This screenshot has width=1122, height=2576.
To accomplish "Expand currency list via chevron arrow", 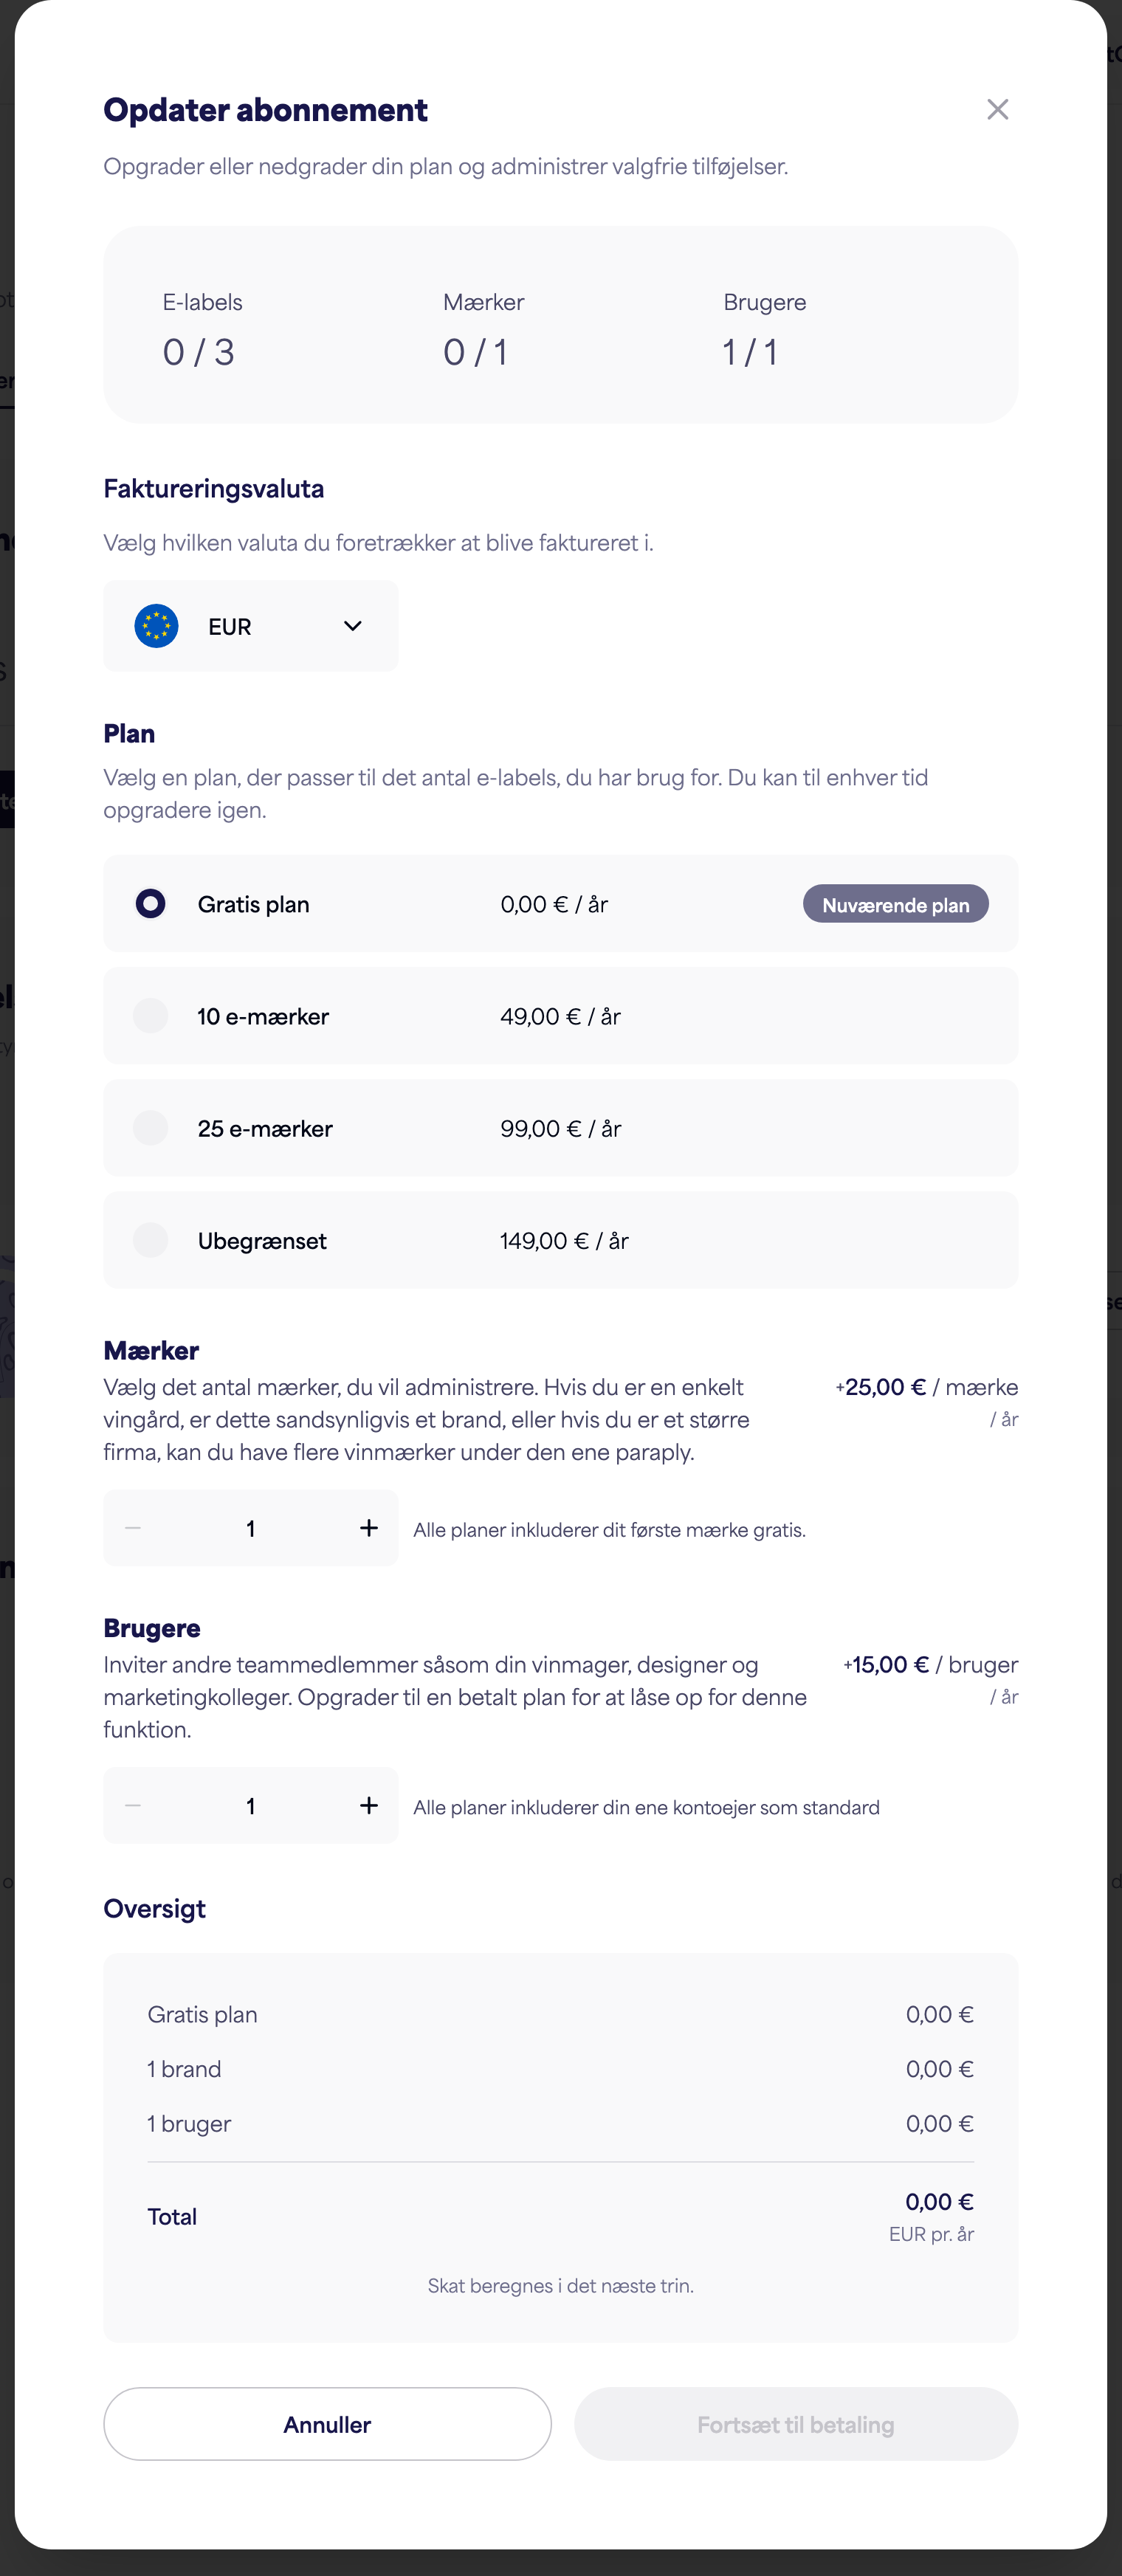I will [352, 626].
